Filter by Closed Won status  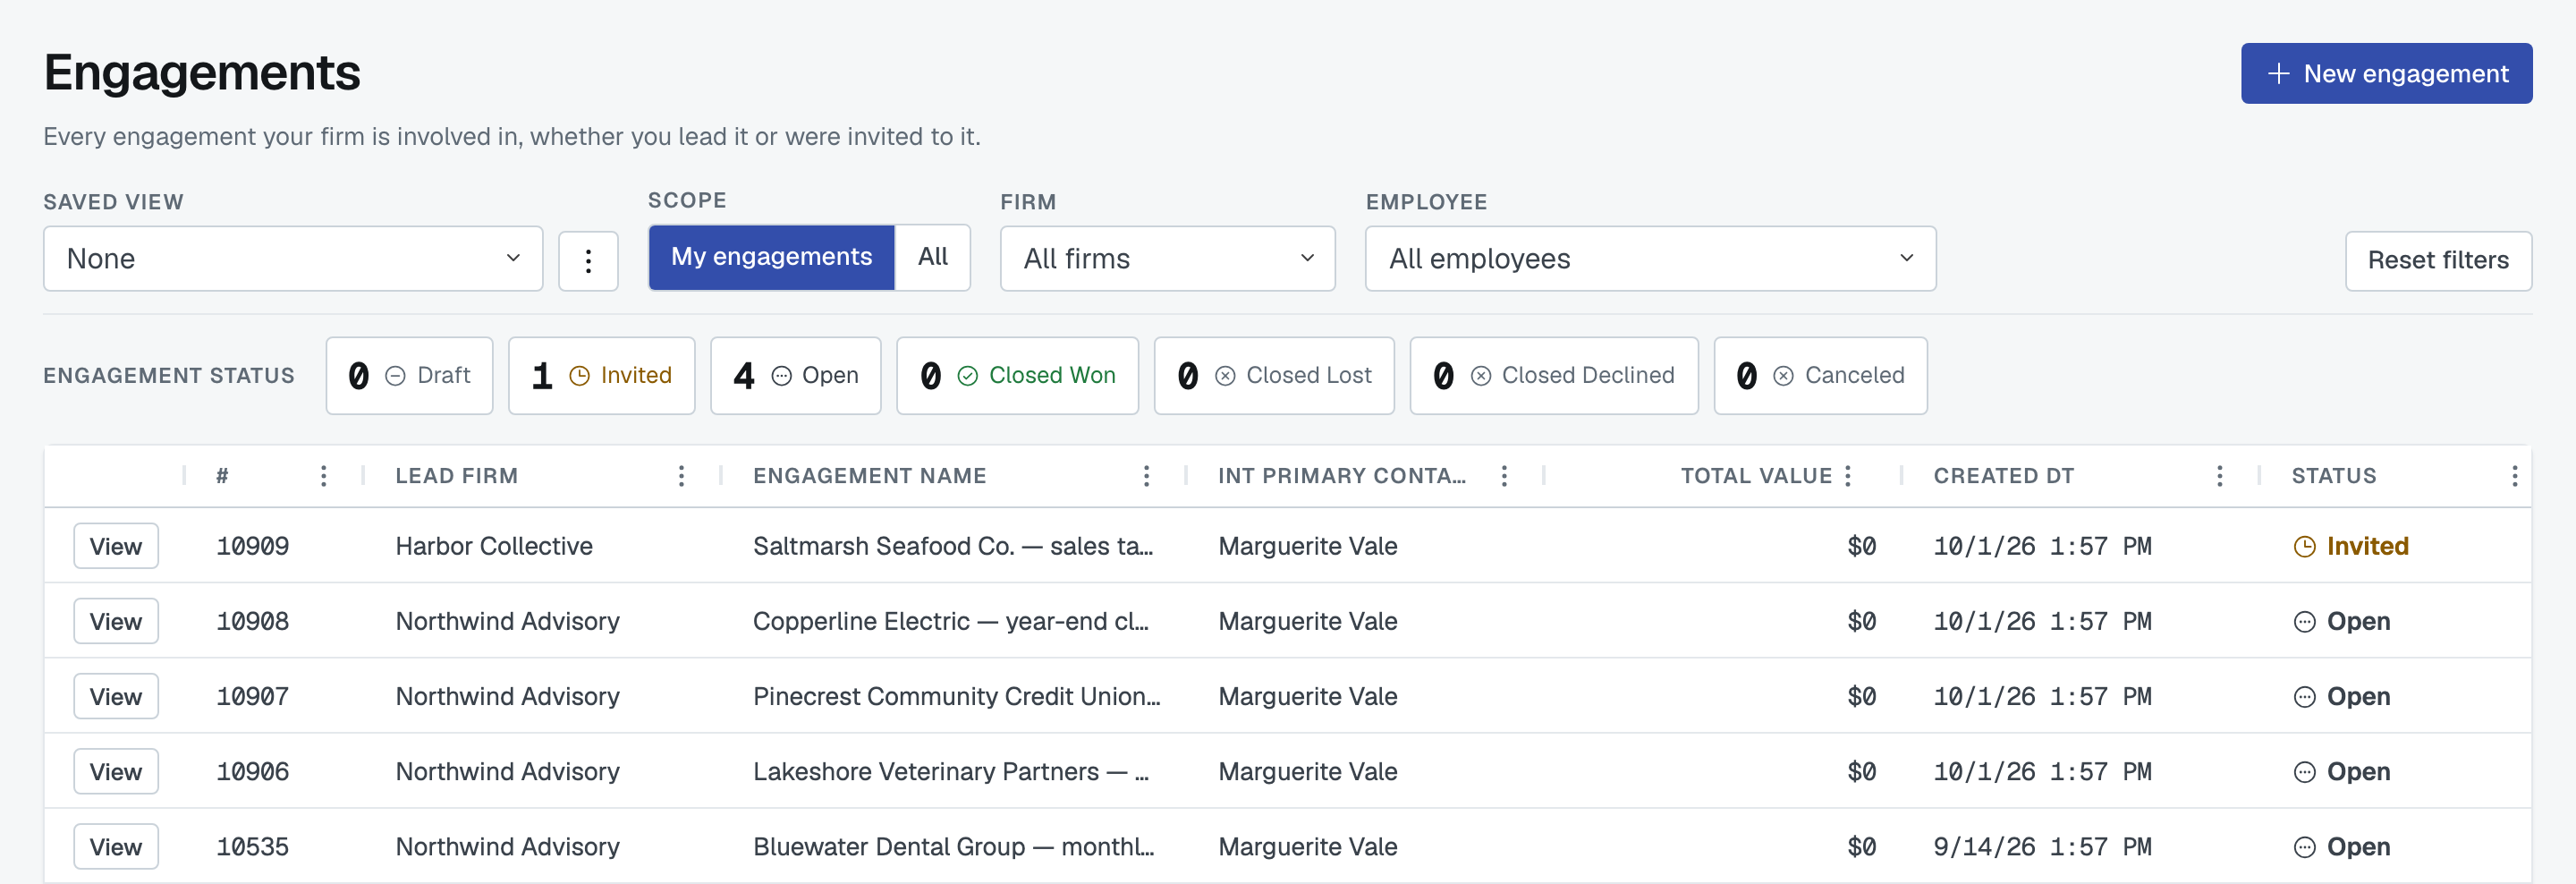(1017, 376)
